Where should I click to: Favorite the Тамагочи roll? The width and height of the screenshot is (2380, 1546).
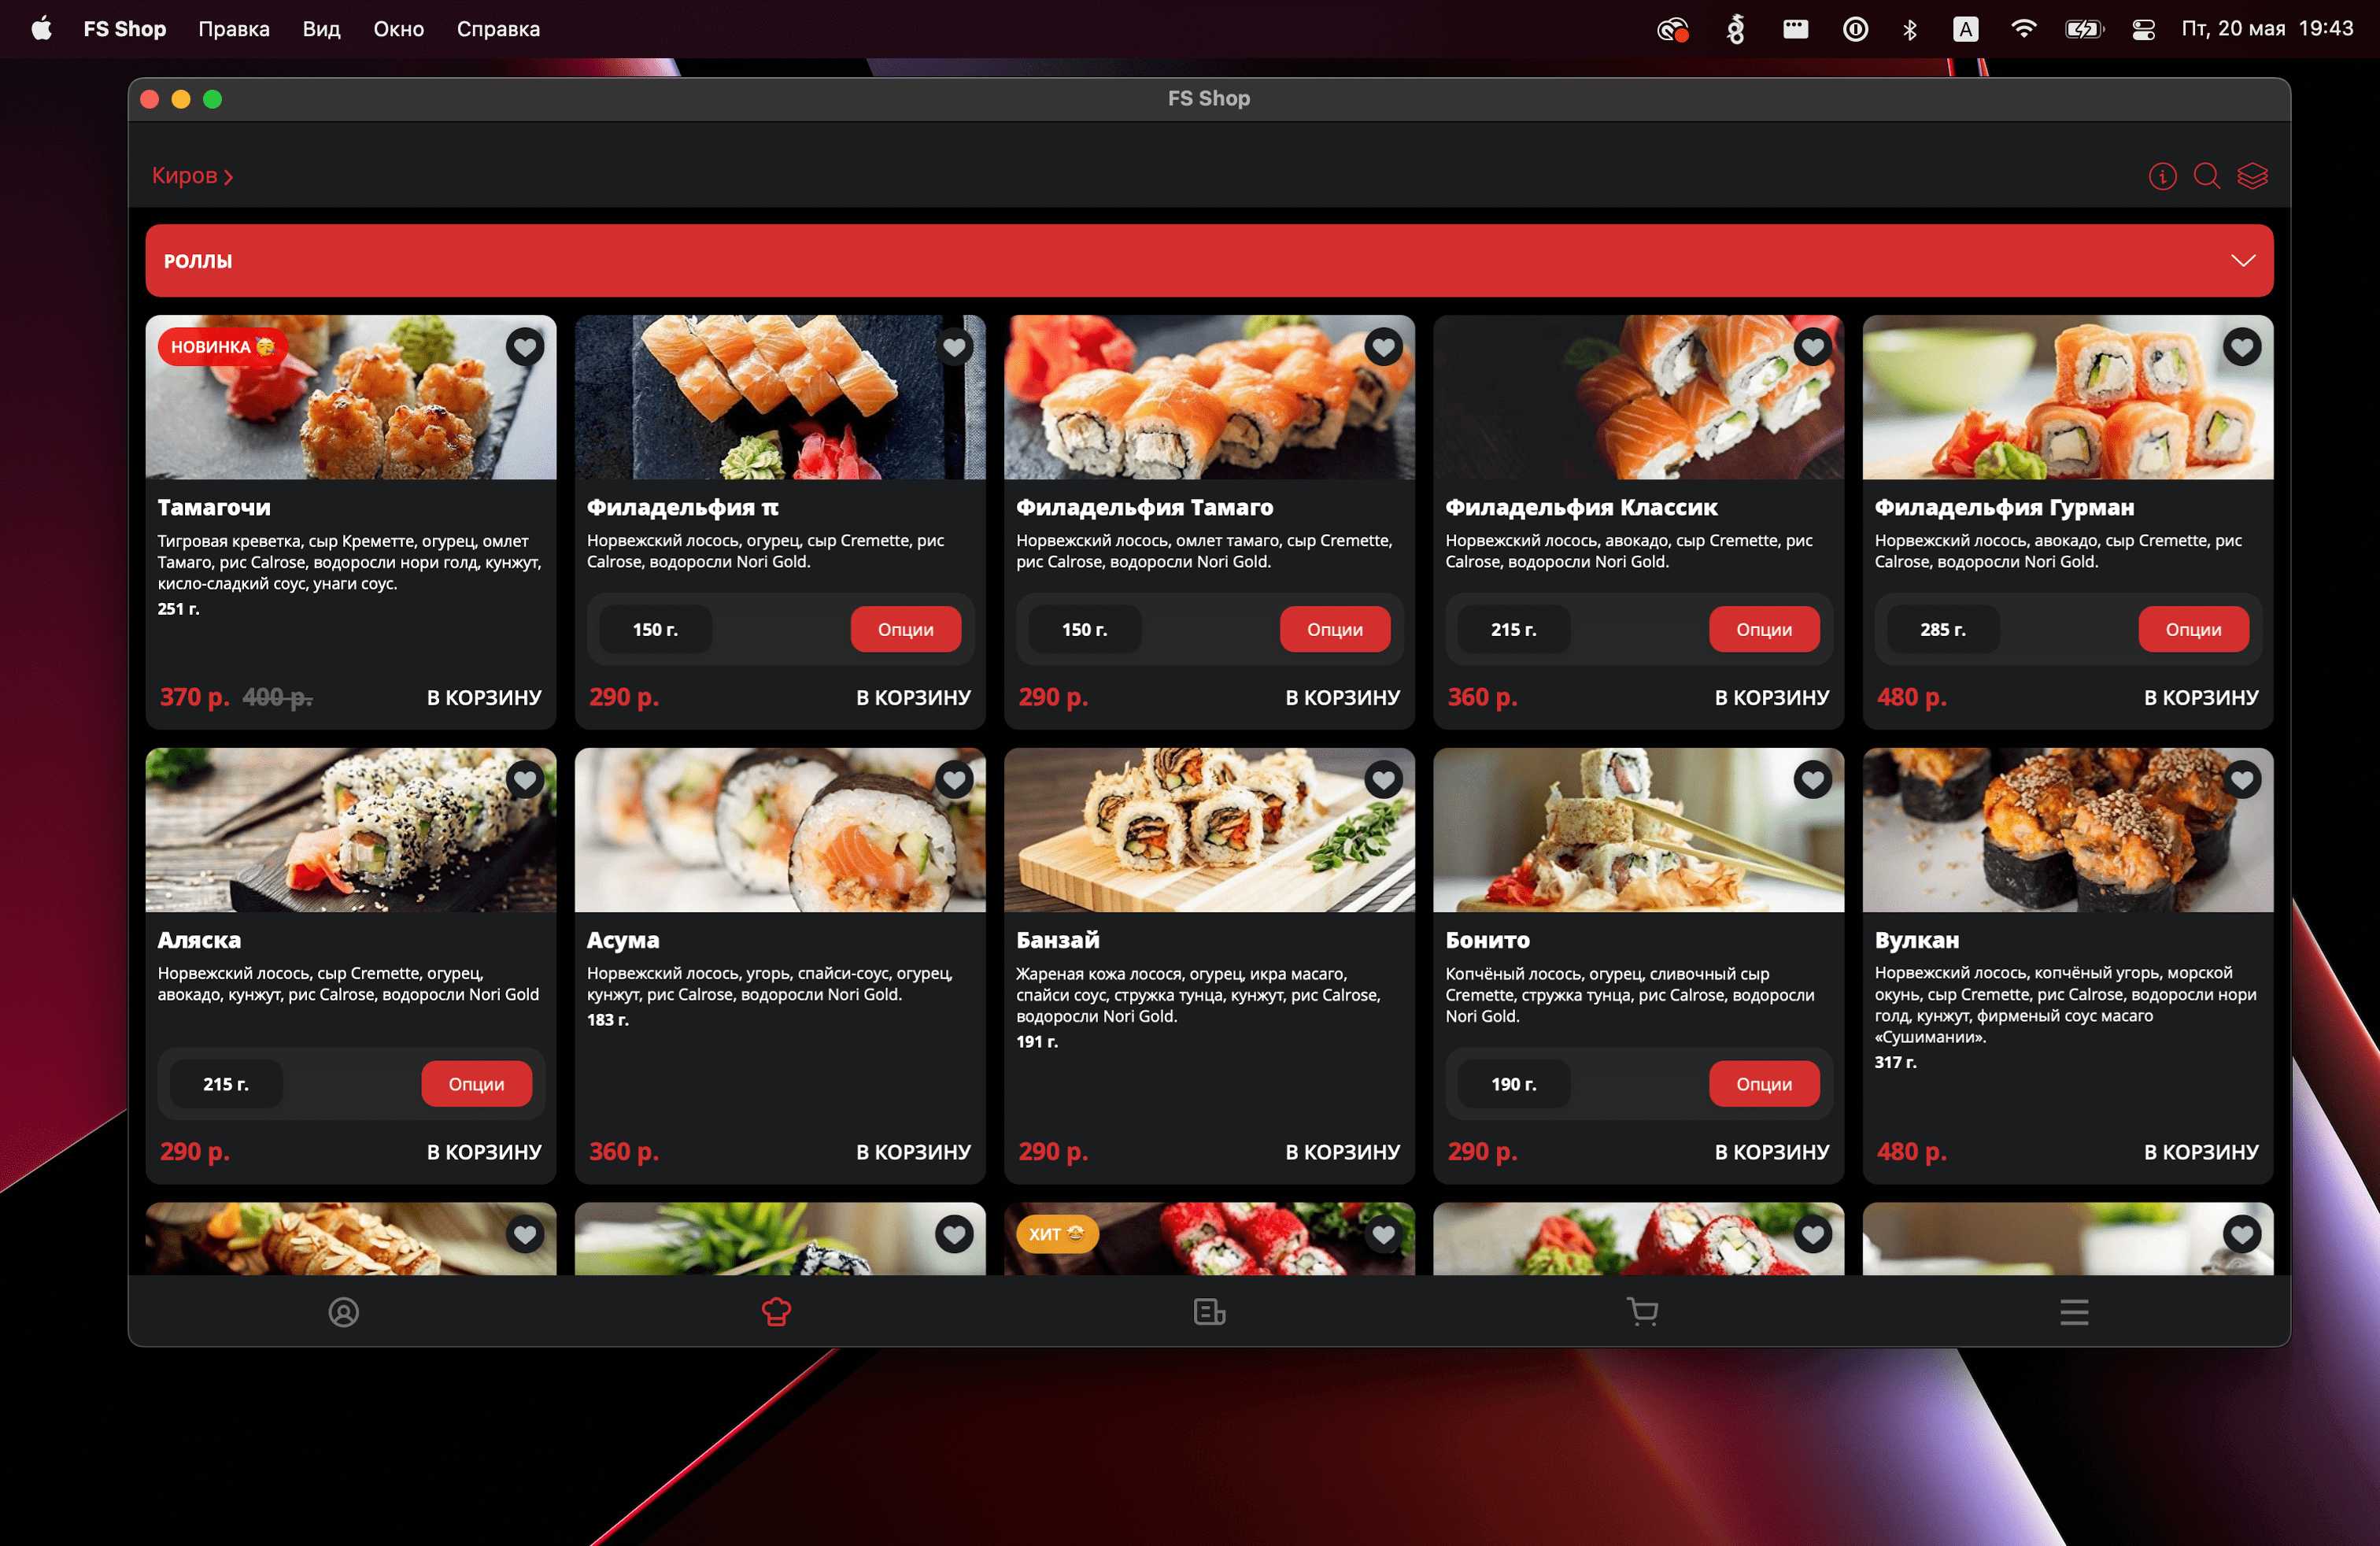point(525,347)
